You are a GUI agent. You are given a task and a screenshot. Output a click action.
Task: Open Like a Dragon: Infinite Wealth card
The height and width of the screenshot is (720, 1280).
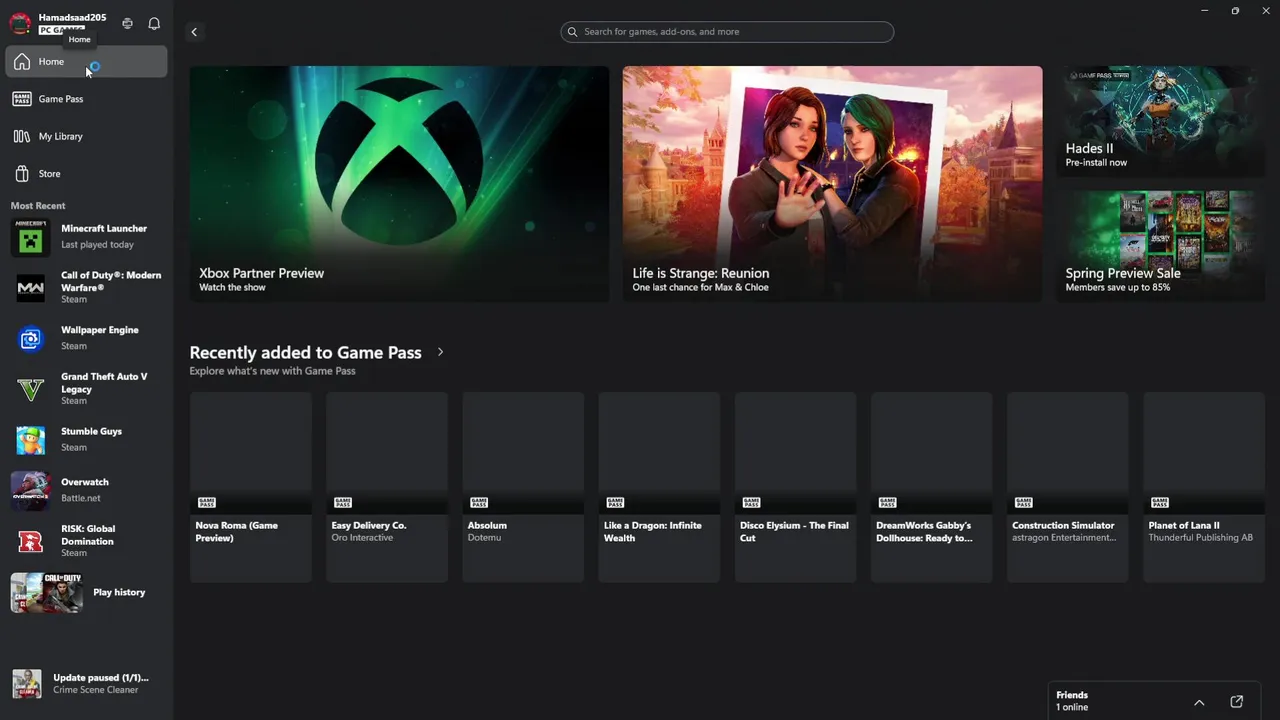(659, 487)
